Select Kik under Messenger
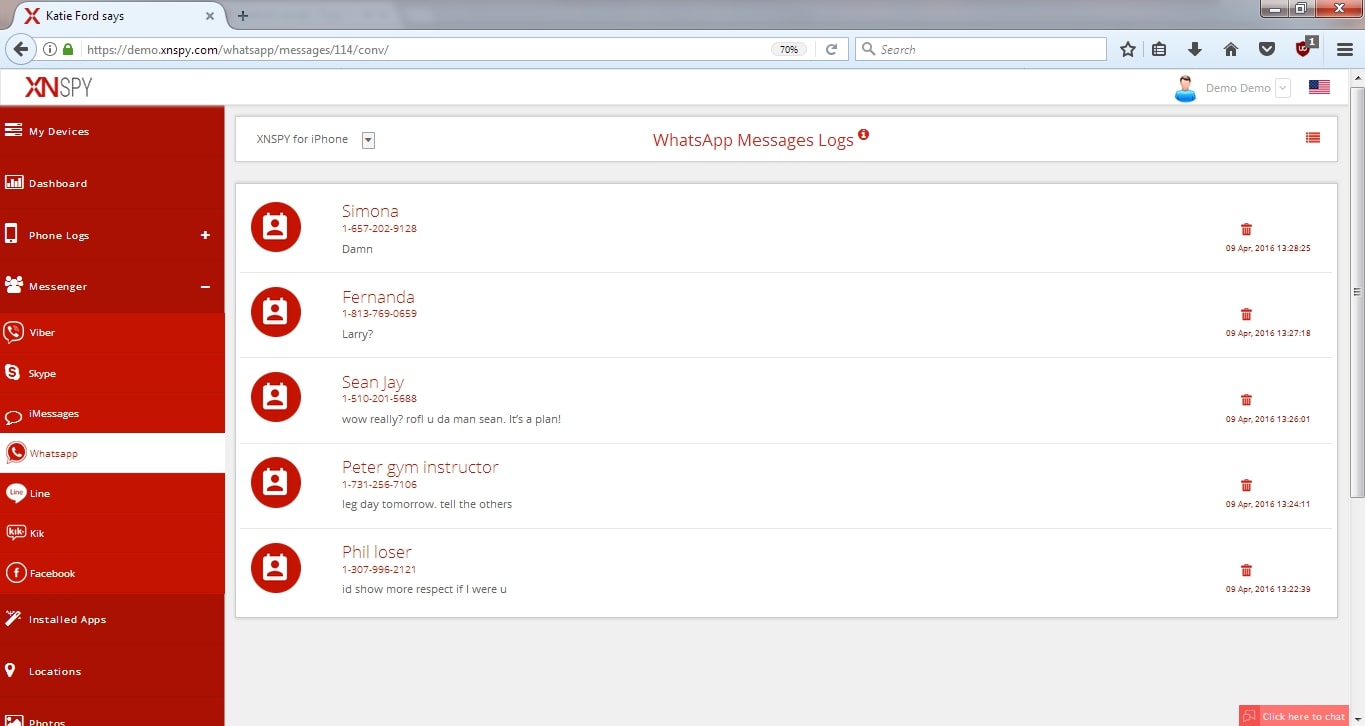This screenshot has height=726, width=1365. click(112, 533)
